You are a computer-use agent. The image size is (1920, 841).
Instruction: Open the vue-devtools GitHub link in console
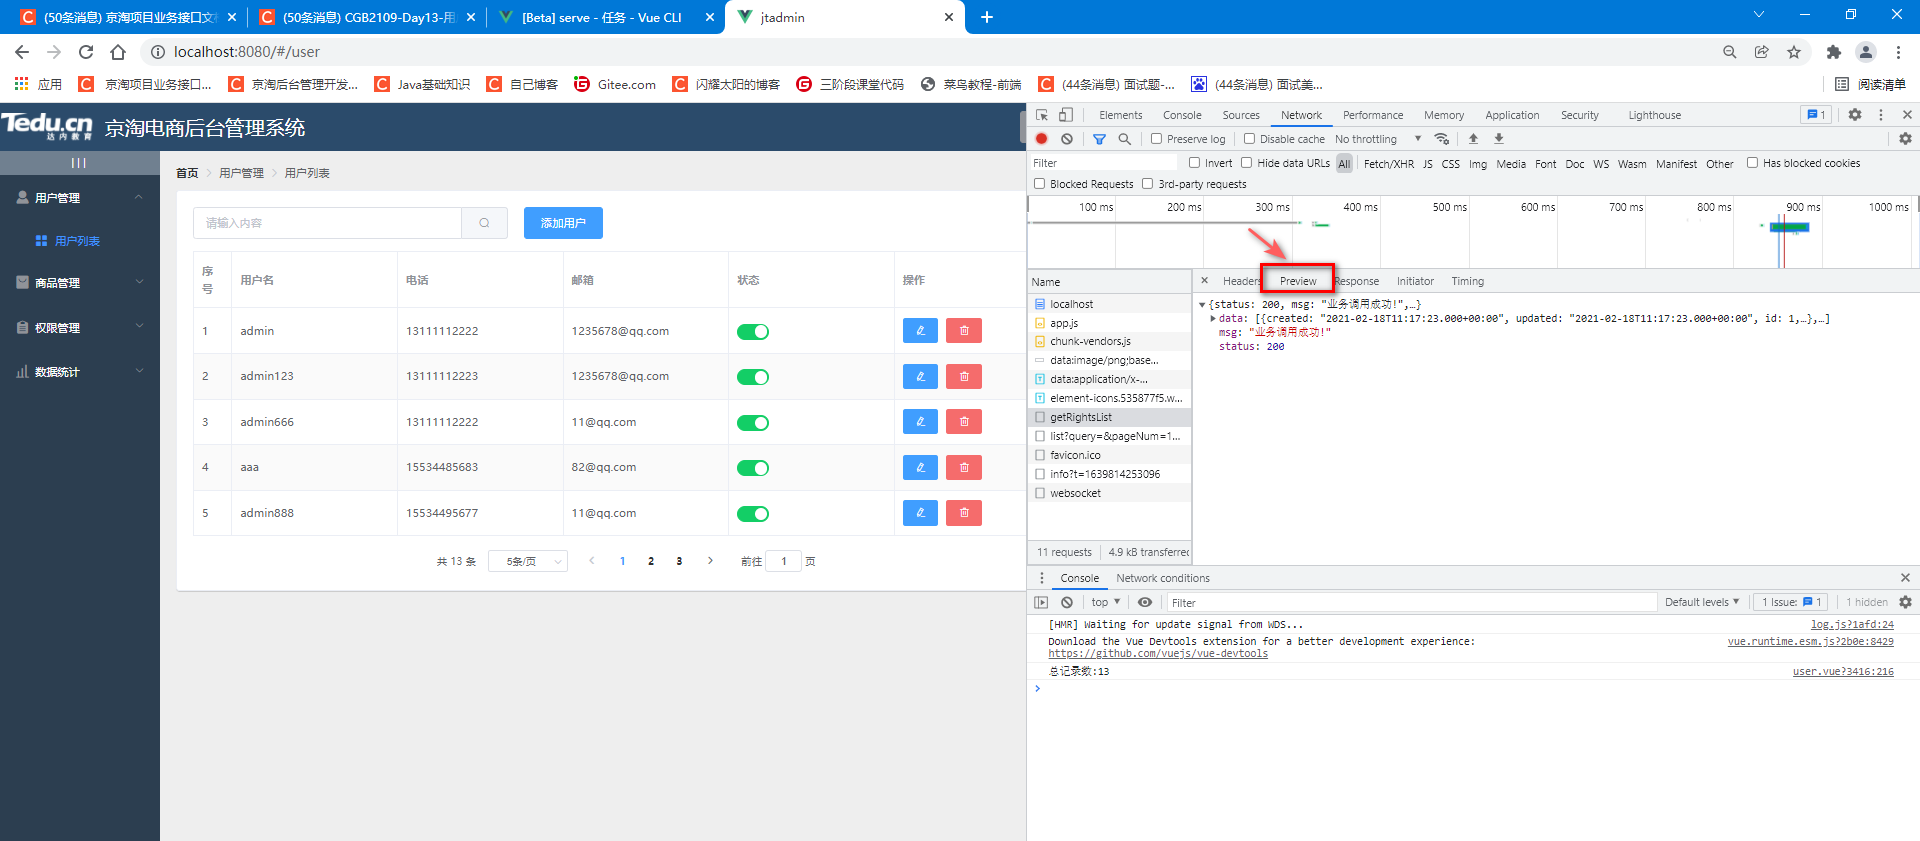(x=1158, y=654)
